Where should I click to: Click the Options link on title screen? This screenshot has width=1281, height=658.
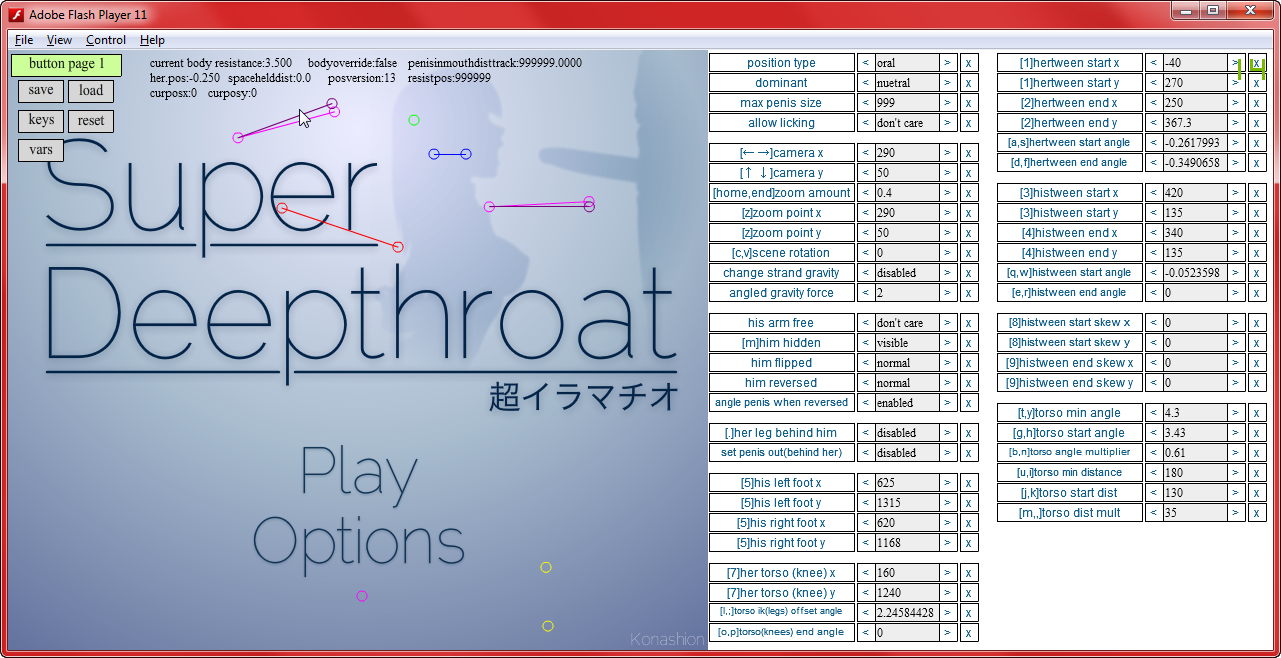pyautogui.click(x=358, y=543)
